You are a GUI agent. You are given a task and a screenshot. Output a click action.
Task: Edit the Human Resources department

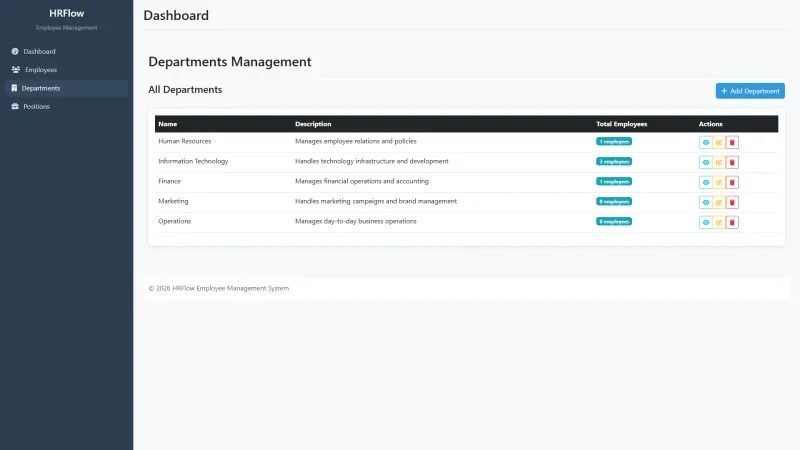click(x=719, y=142)
